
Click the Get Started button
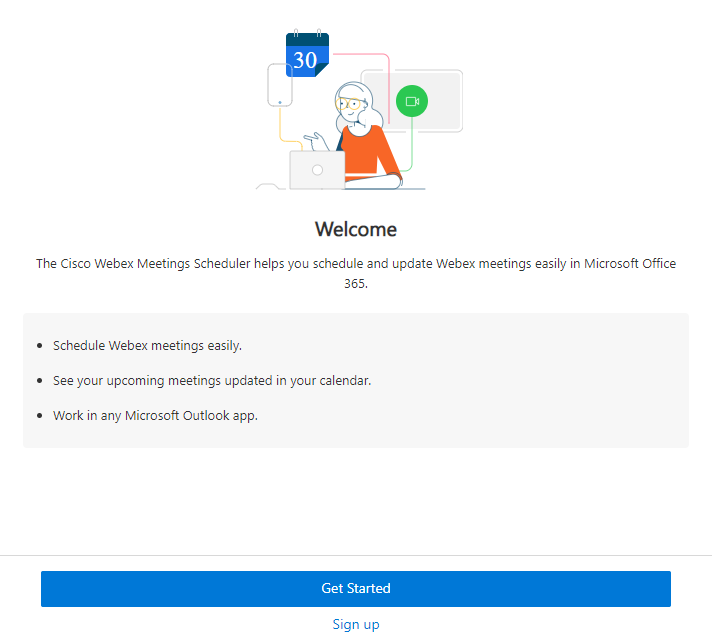click(356, 588)
